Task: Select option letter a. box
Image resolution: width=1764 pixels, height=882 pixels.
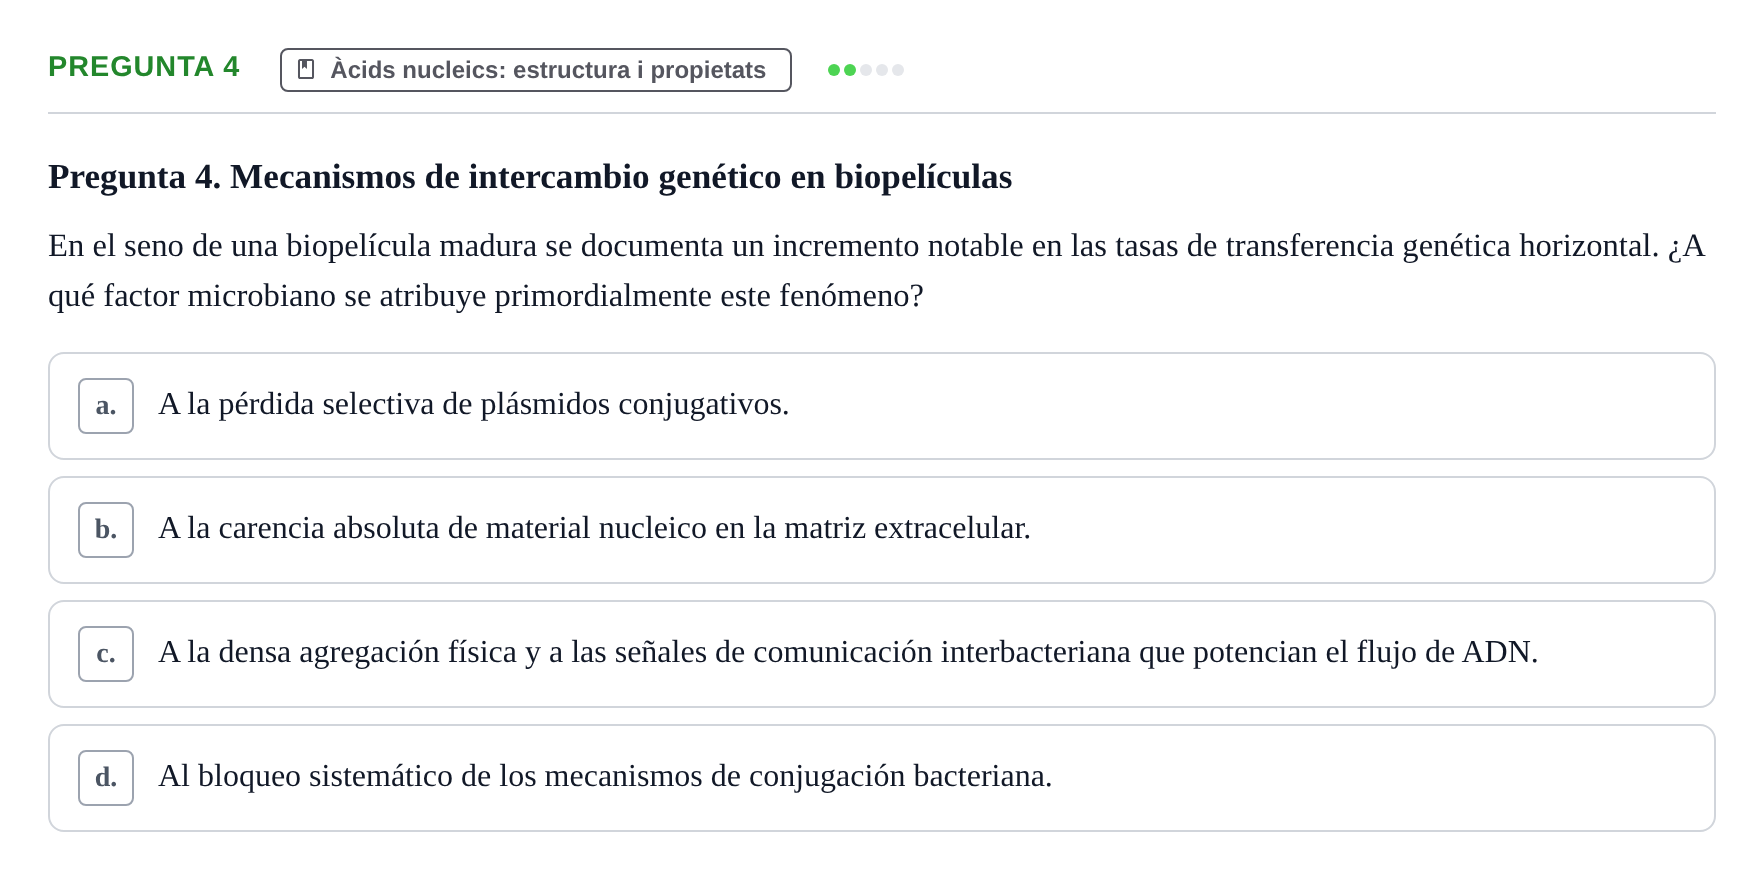Action: (x=106, y=406)
